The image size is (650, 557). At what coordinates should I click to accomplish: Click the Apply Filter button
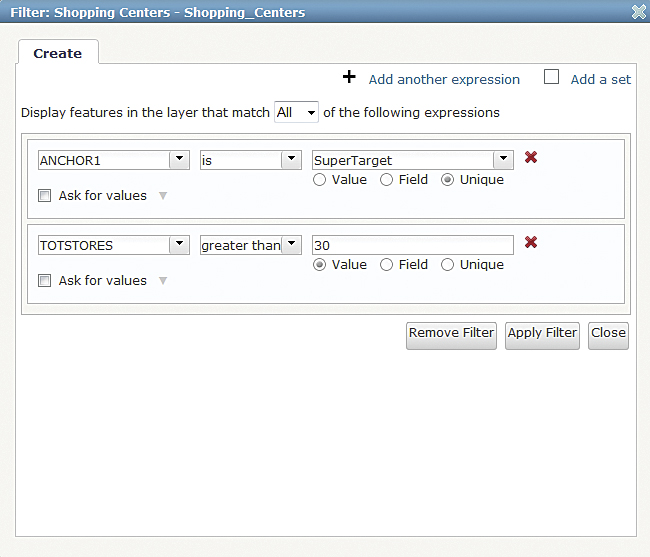point(542,334)
